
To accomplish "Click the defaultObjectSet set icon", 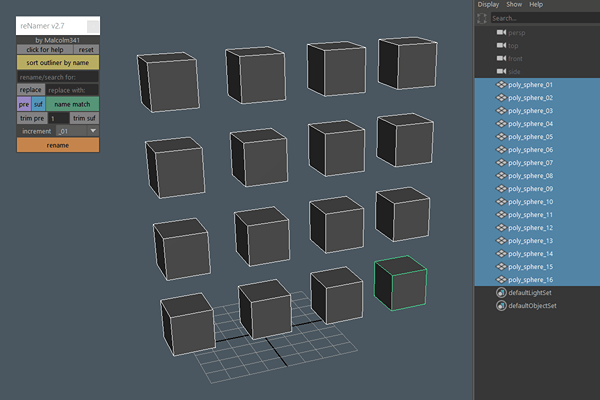I will [502, 306].
